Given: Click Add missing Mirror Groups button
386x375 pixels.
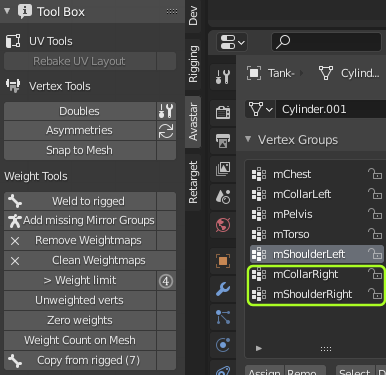Looking at the screenshot, I should (80, 221).
